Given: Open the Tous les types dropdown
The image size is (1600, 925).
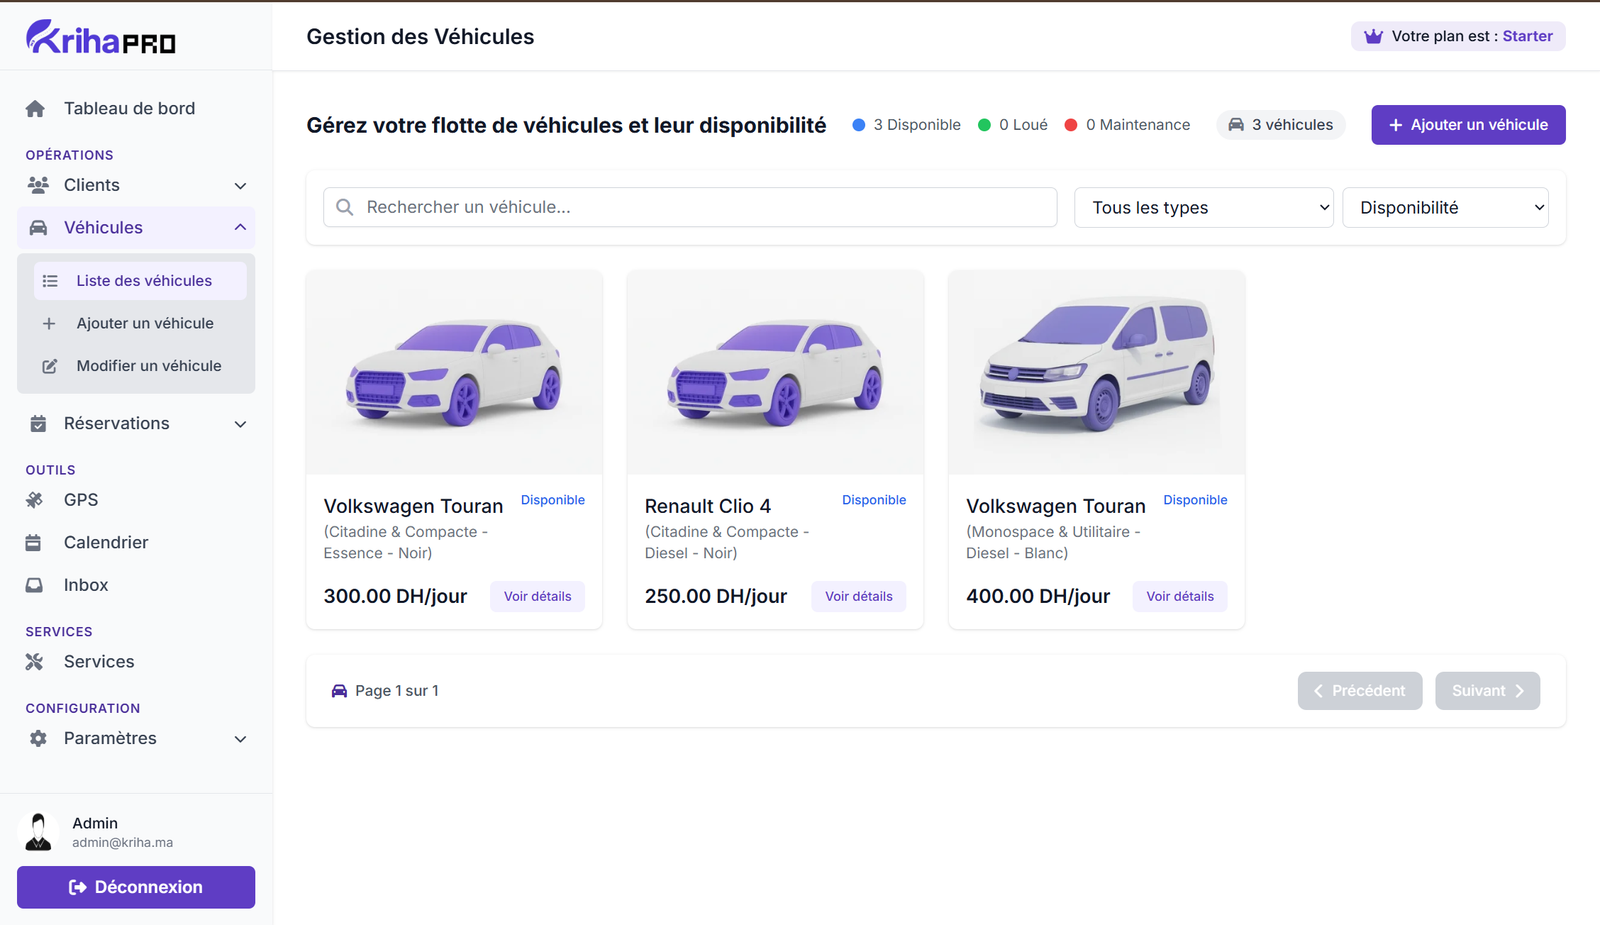Looking at the screenshot, I should pos(1203,208).
